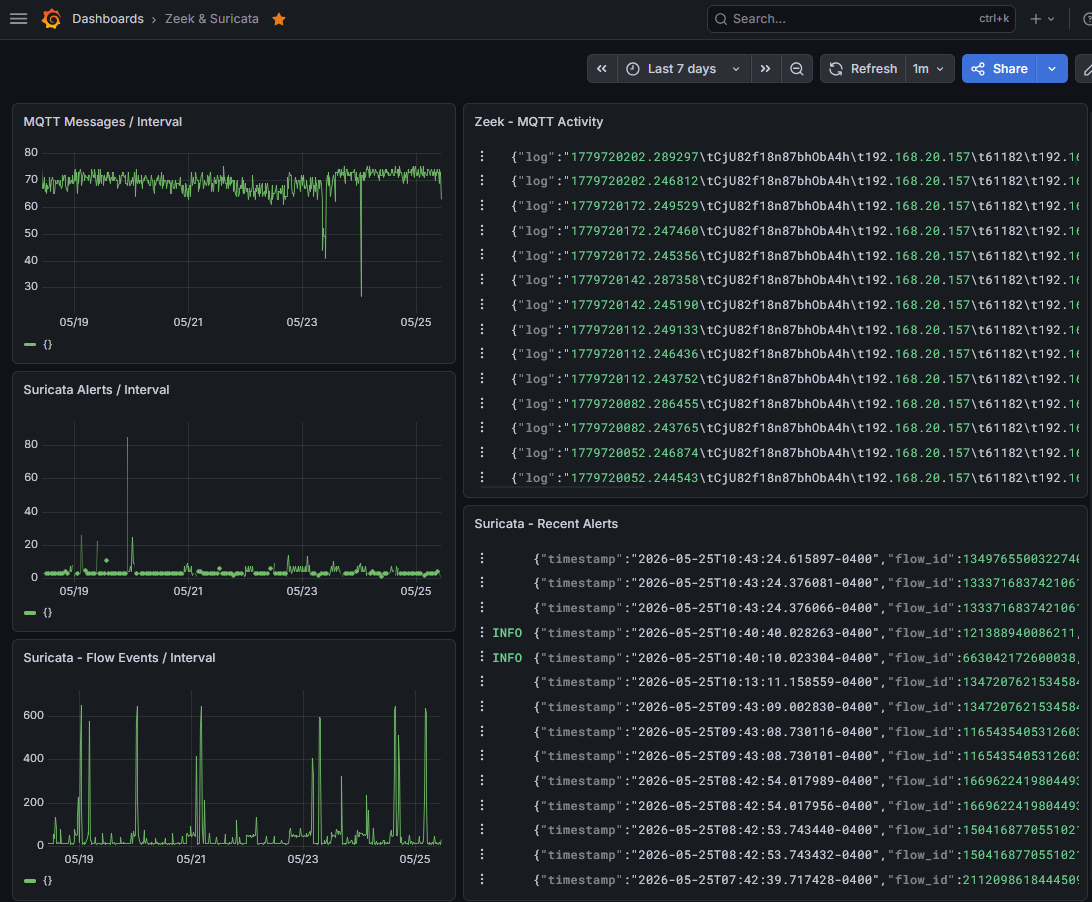Open row menu for alert 07:42:39.717428
1092x902 pixels.
pos(482,879)
